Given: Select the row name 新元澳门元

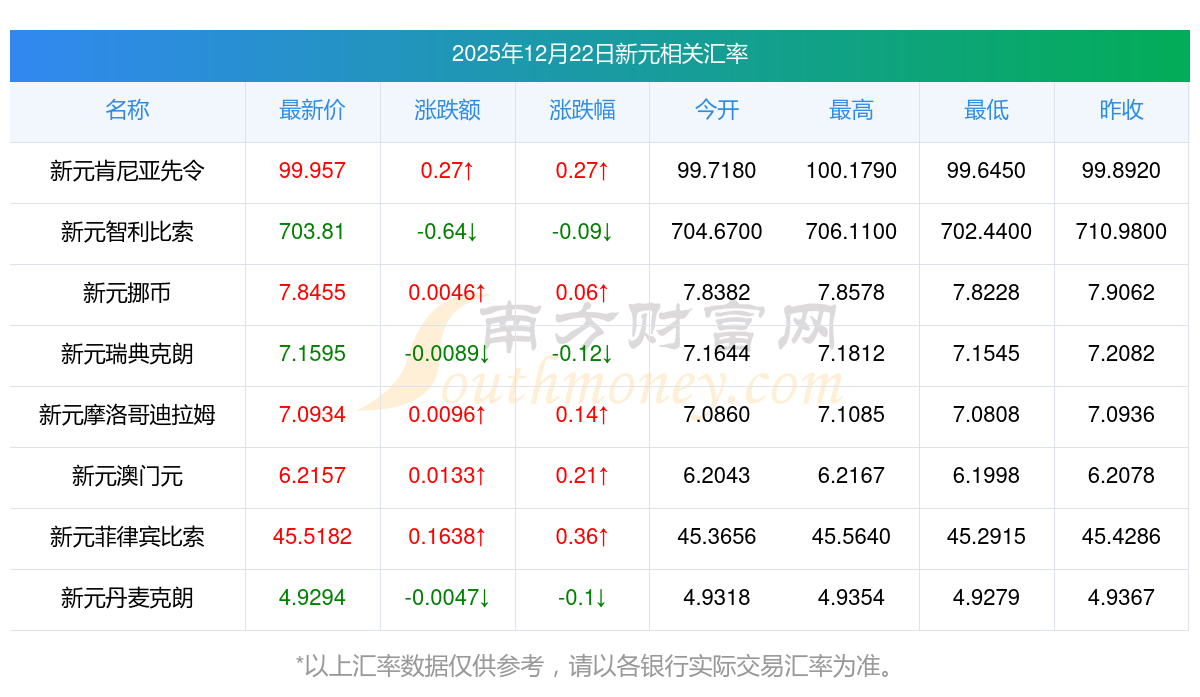Looking at the screenshot, I should pyautogui.click(x=127, y=476).
